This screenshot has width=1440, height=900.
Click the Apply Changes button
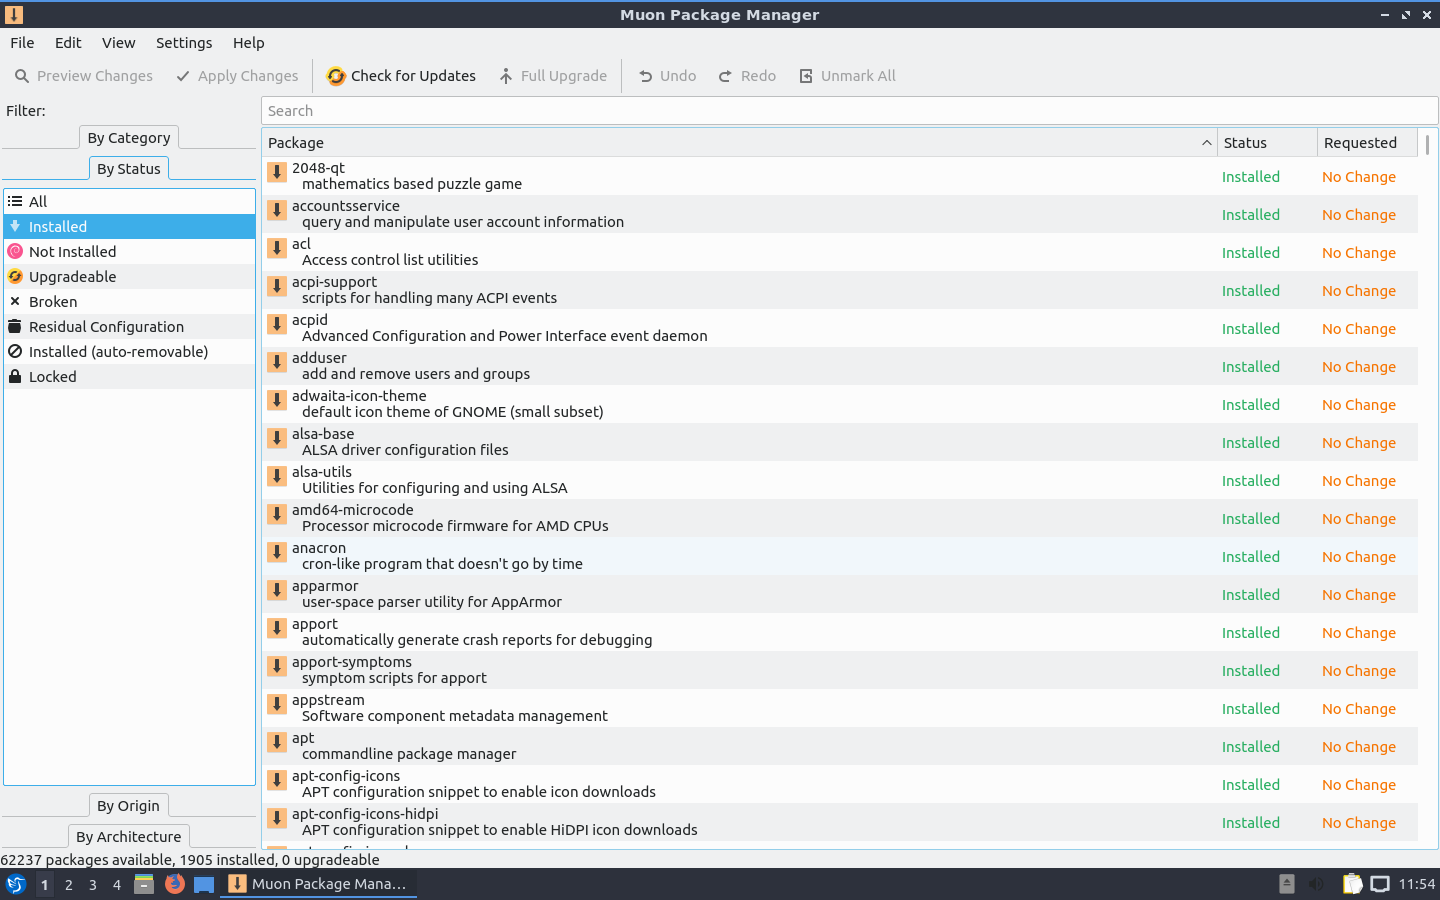(237, 76)
